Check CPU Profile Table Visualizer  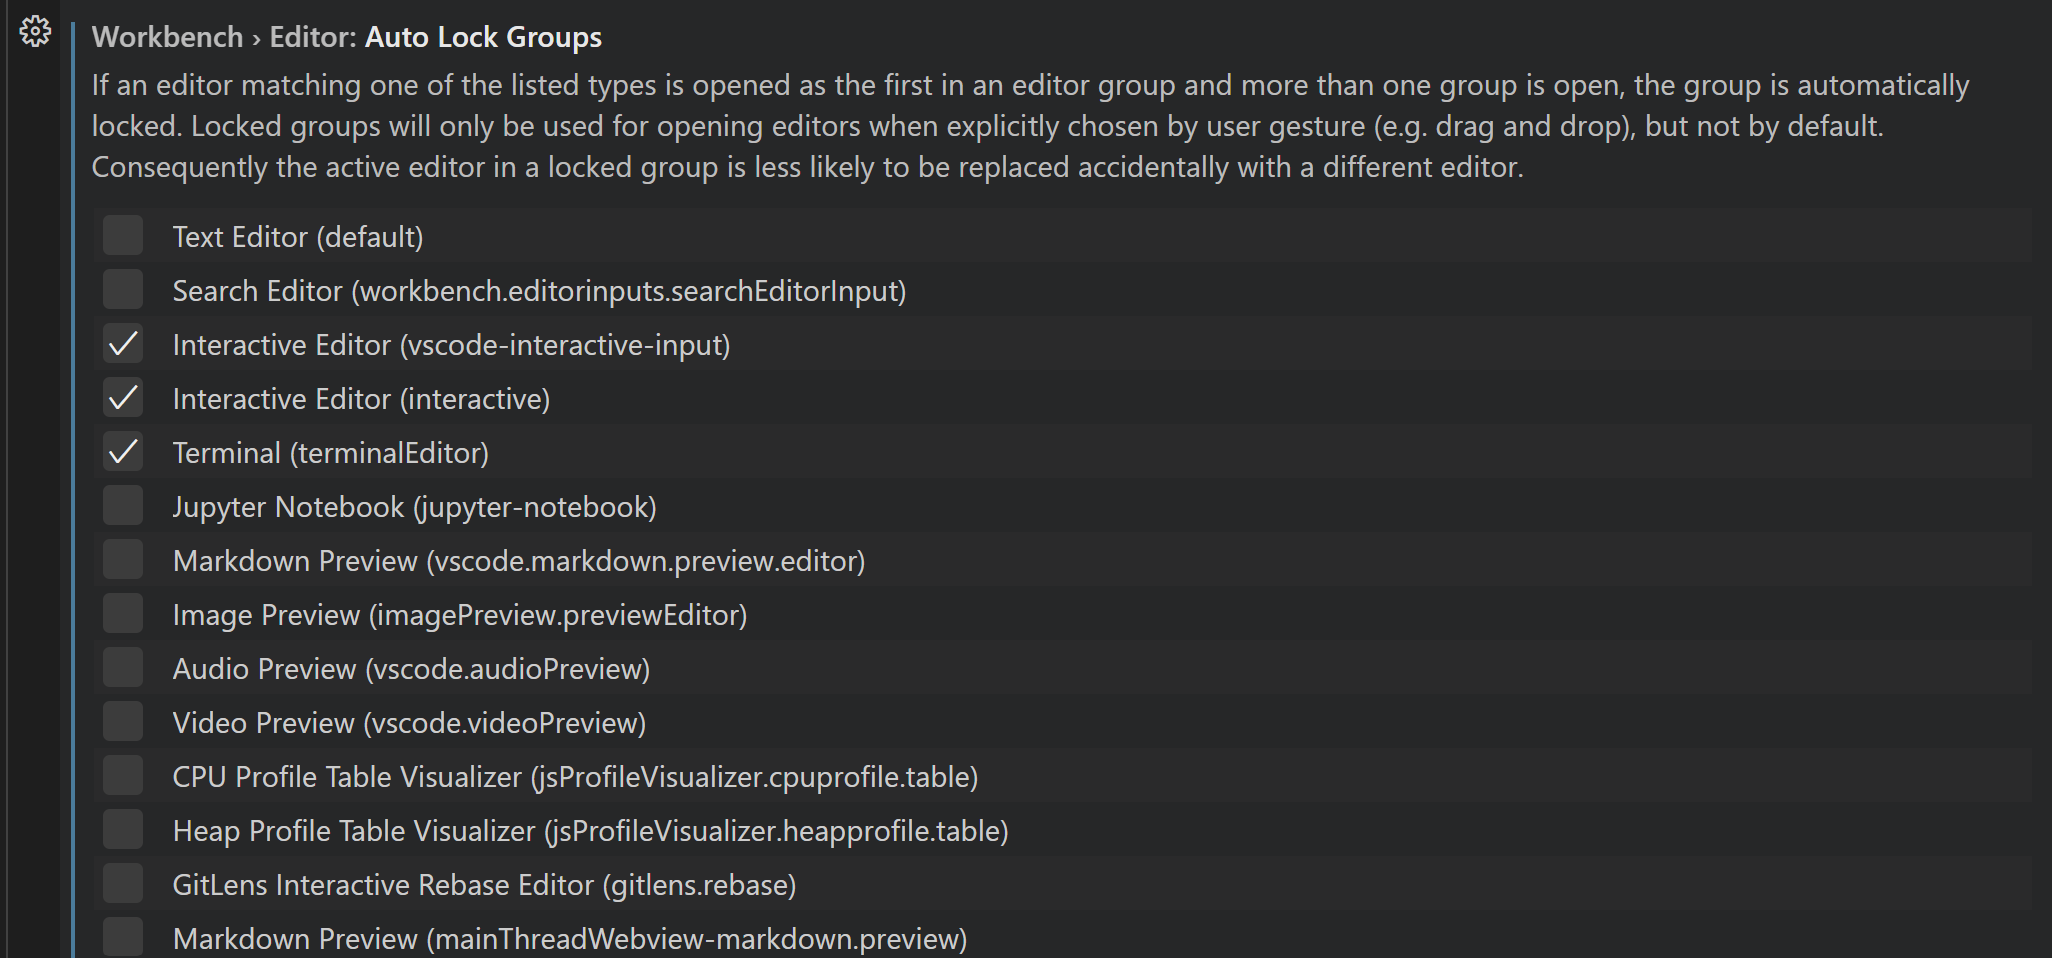coord(122,775)
